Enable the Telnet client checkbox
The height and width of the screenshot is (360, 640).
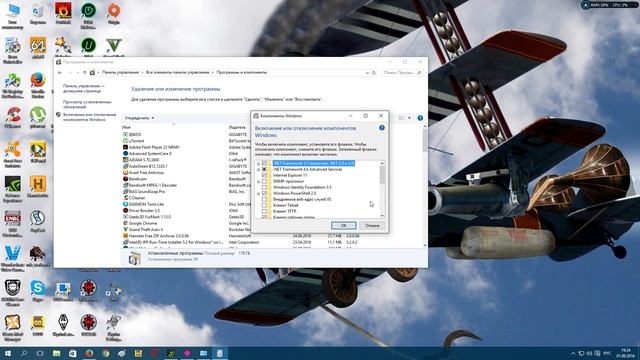point(264,205)
